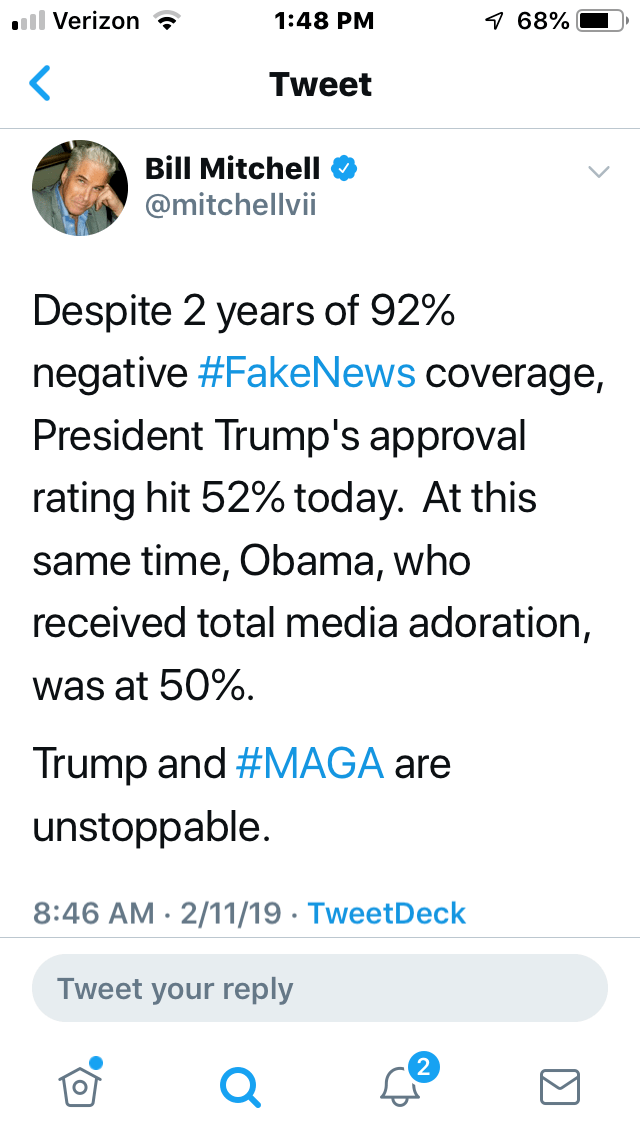Tap the @mitchellvii handle

[230, 207]
